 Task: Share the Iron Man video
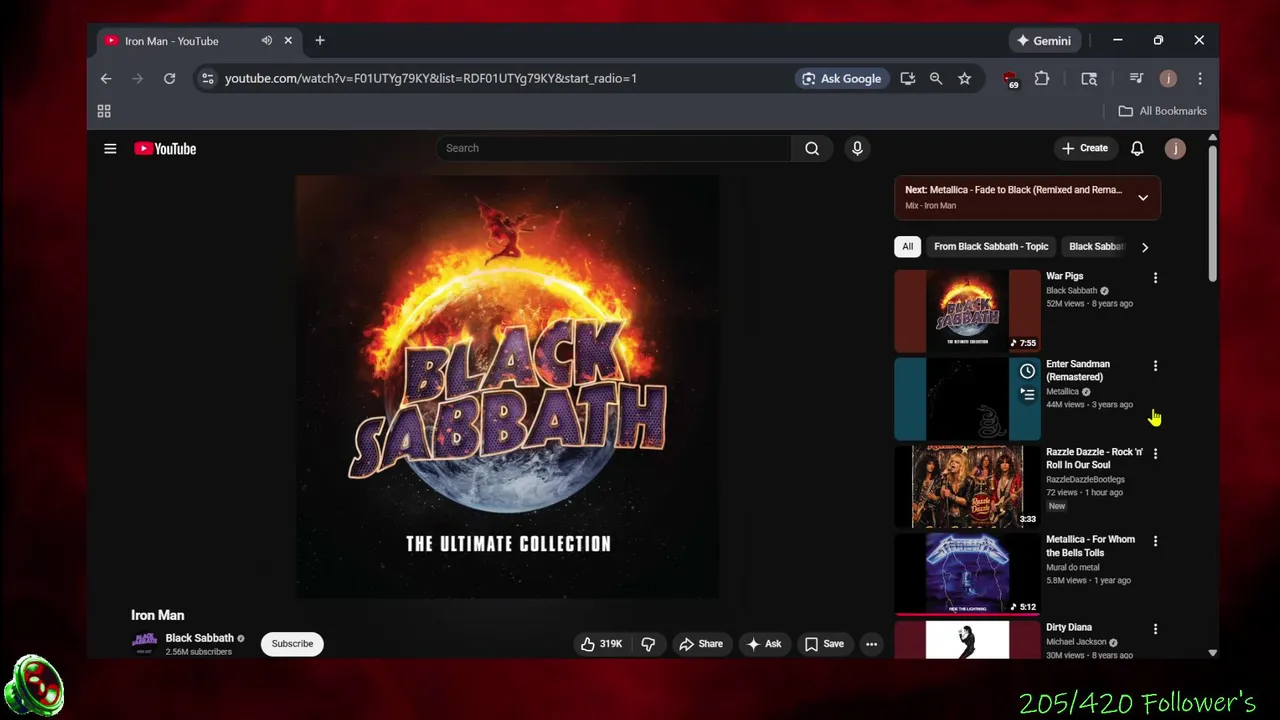click(700, 644)
